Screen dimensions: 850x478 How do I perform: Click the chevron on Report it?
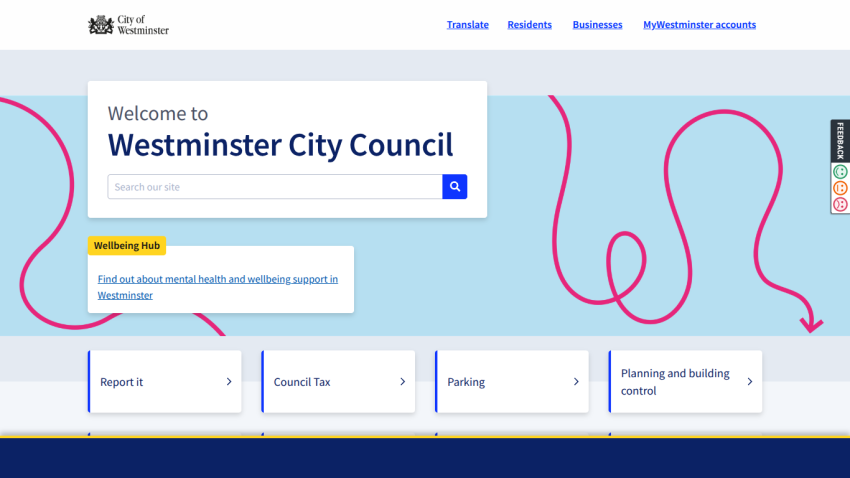pyautogui.click(x=229, y=382)
